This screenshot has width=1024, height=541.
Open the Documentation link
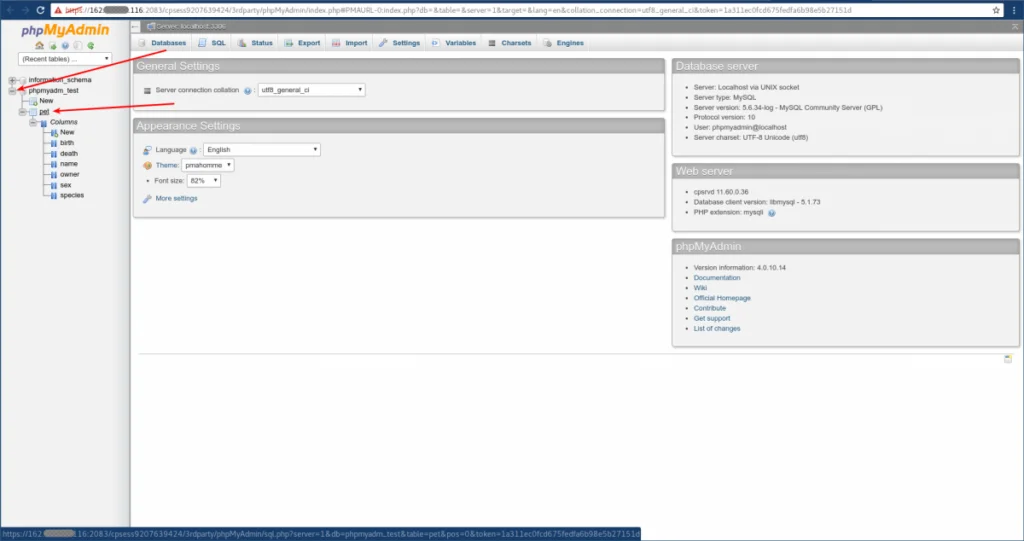pyautogui.click(x=716, y=278)
